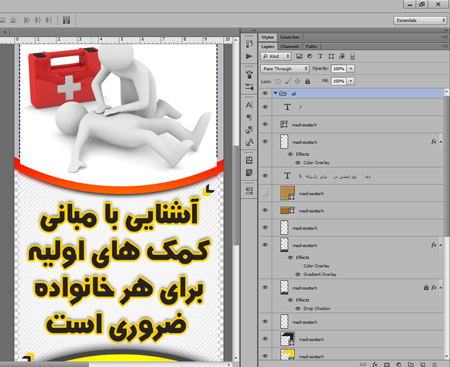
Task: Switch to the Paths tab
Action: (311, 46)
